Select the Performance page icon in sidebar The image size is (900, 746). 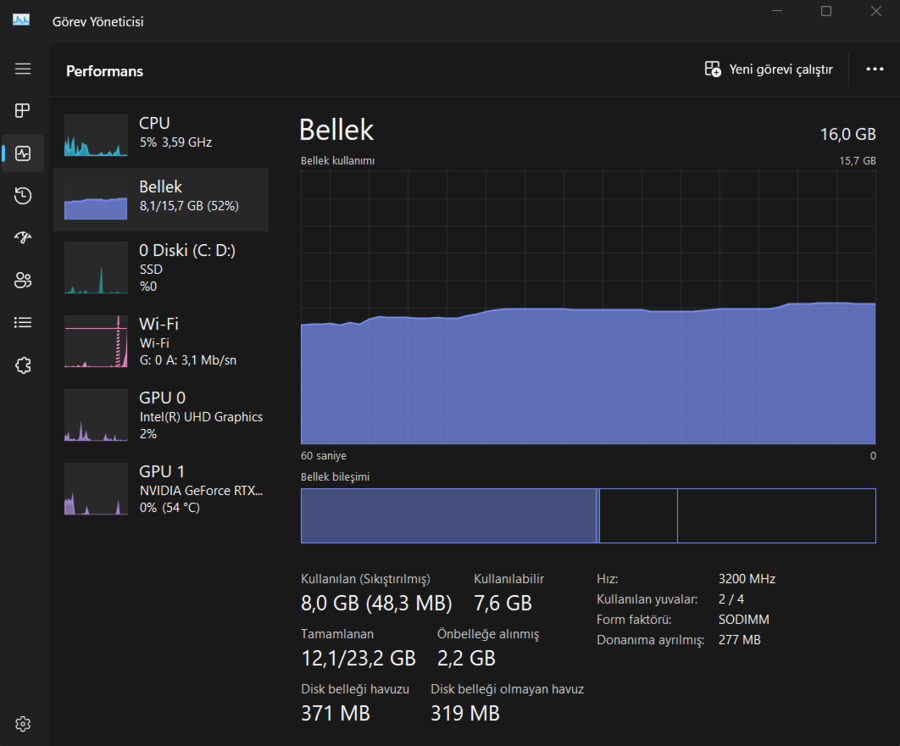tap(23, 153)
